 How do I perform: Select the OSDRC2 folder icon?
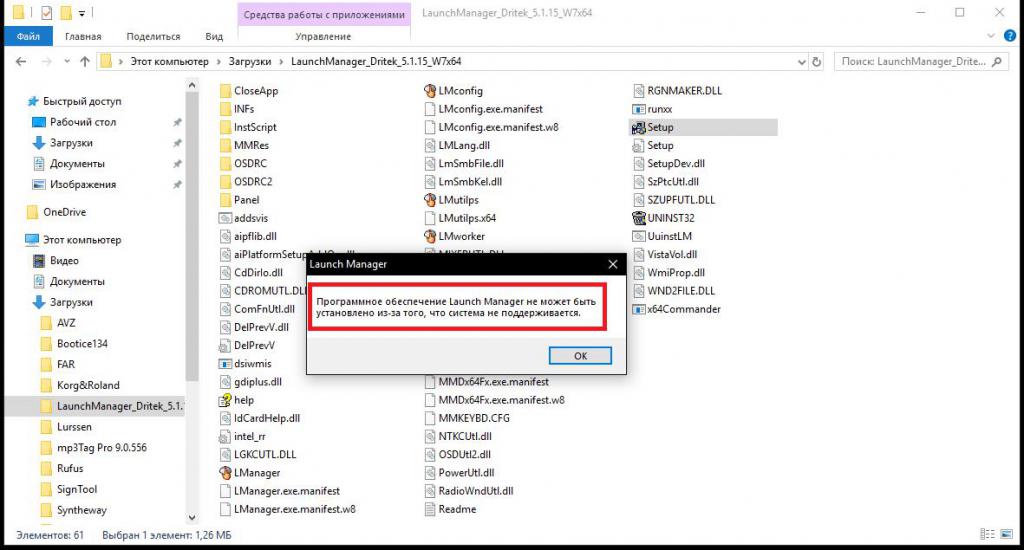[225, 182]
